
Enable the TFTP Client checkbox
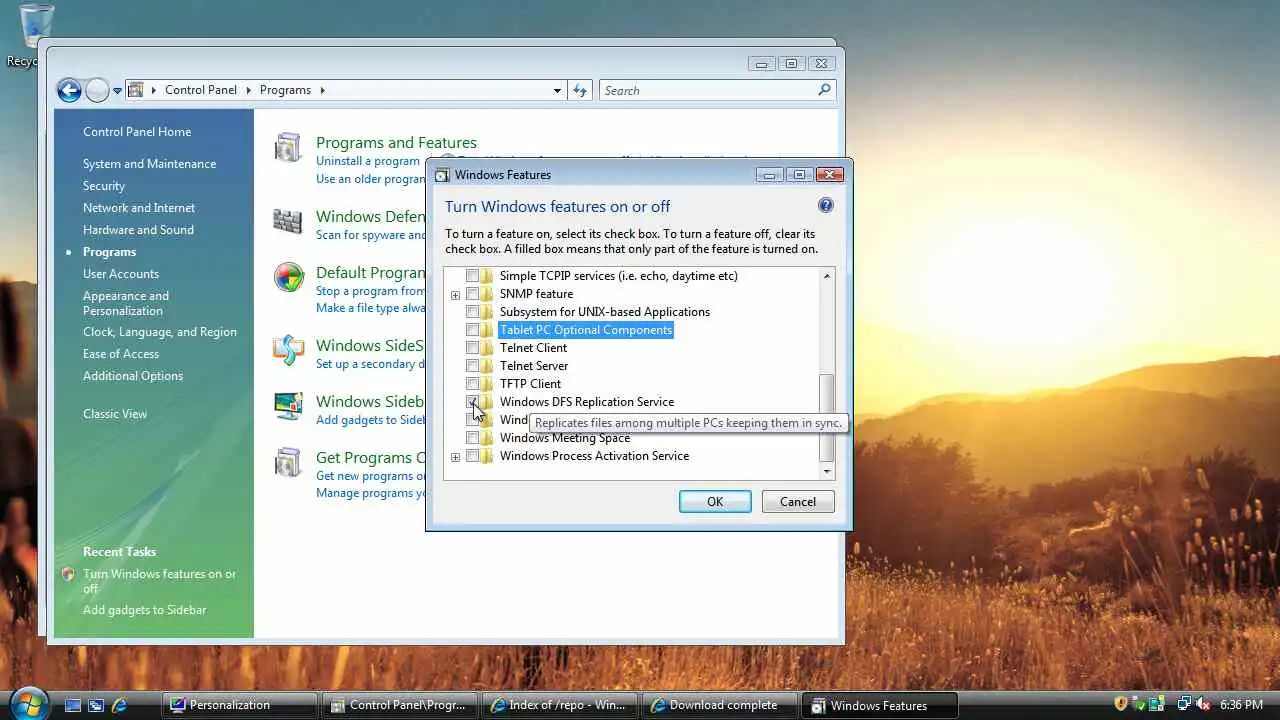pyautogui.click(x=472, y=384)
